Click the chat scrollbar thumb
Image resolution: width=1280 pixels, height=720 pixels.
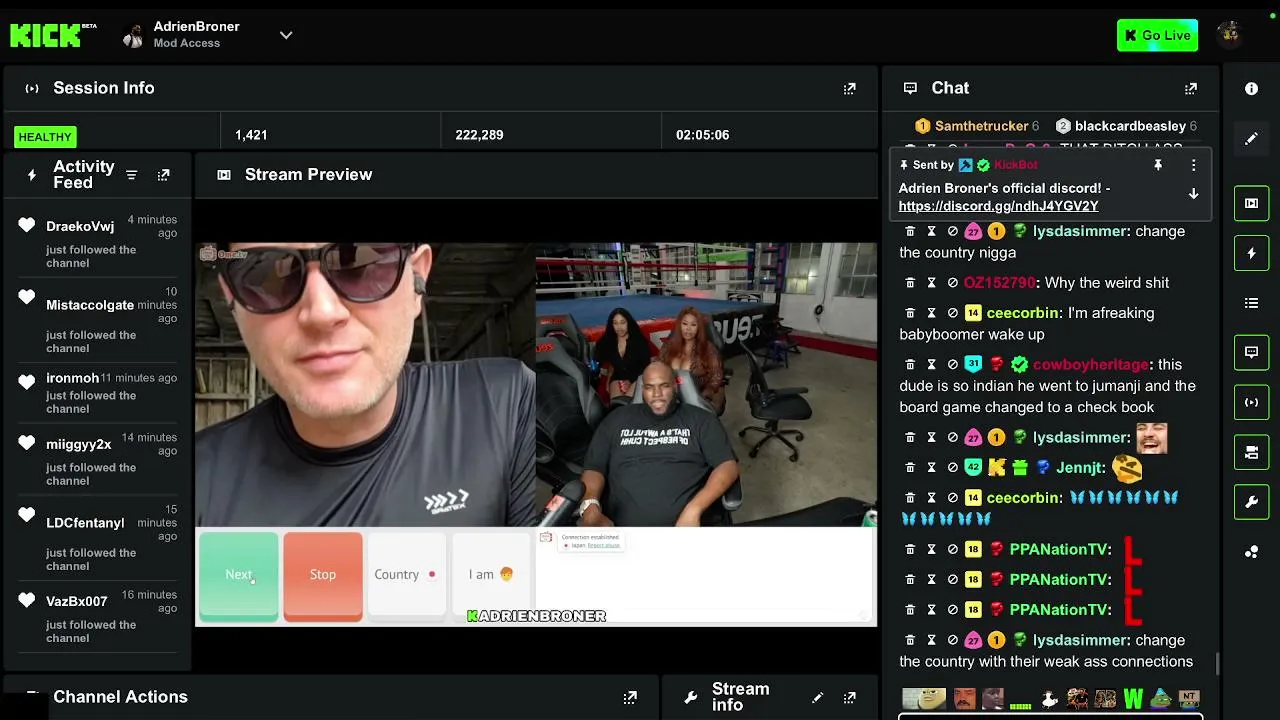(1216, 664)
